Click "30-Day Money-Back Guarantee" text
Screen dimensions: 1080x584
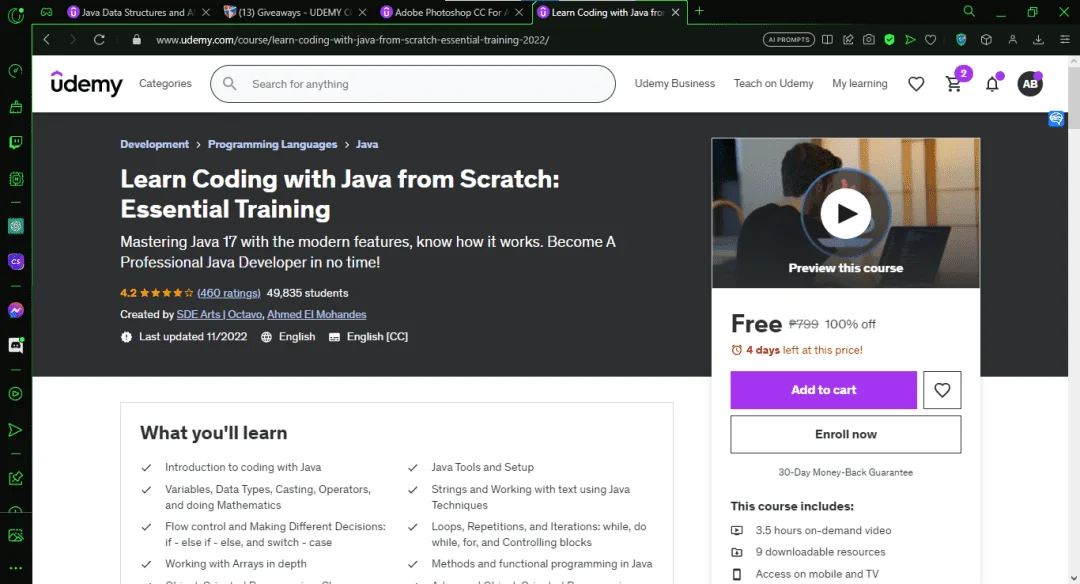pyautogui.click(x=846, y=472)
